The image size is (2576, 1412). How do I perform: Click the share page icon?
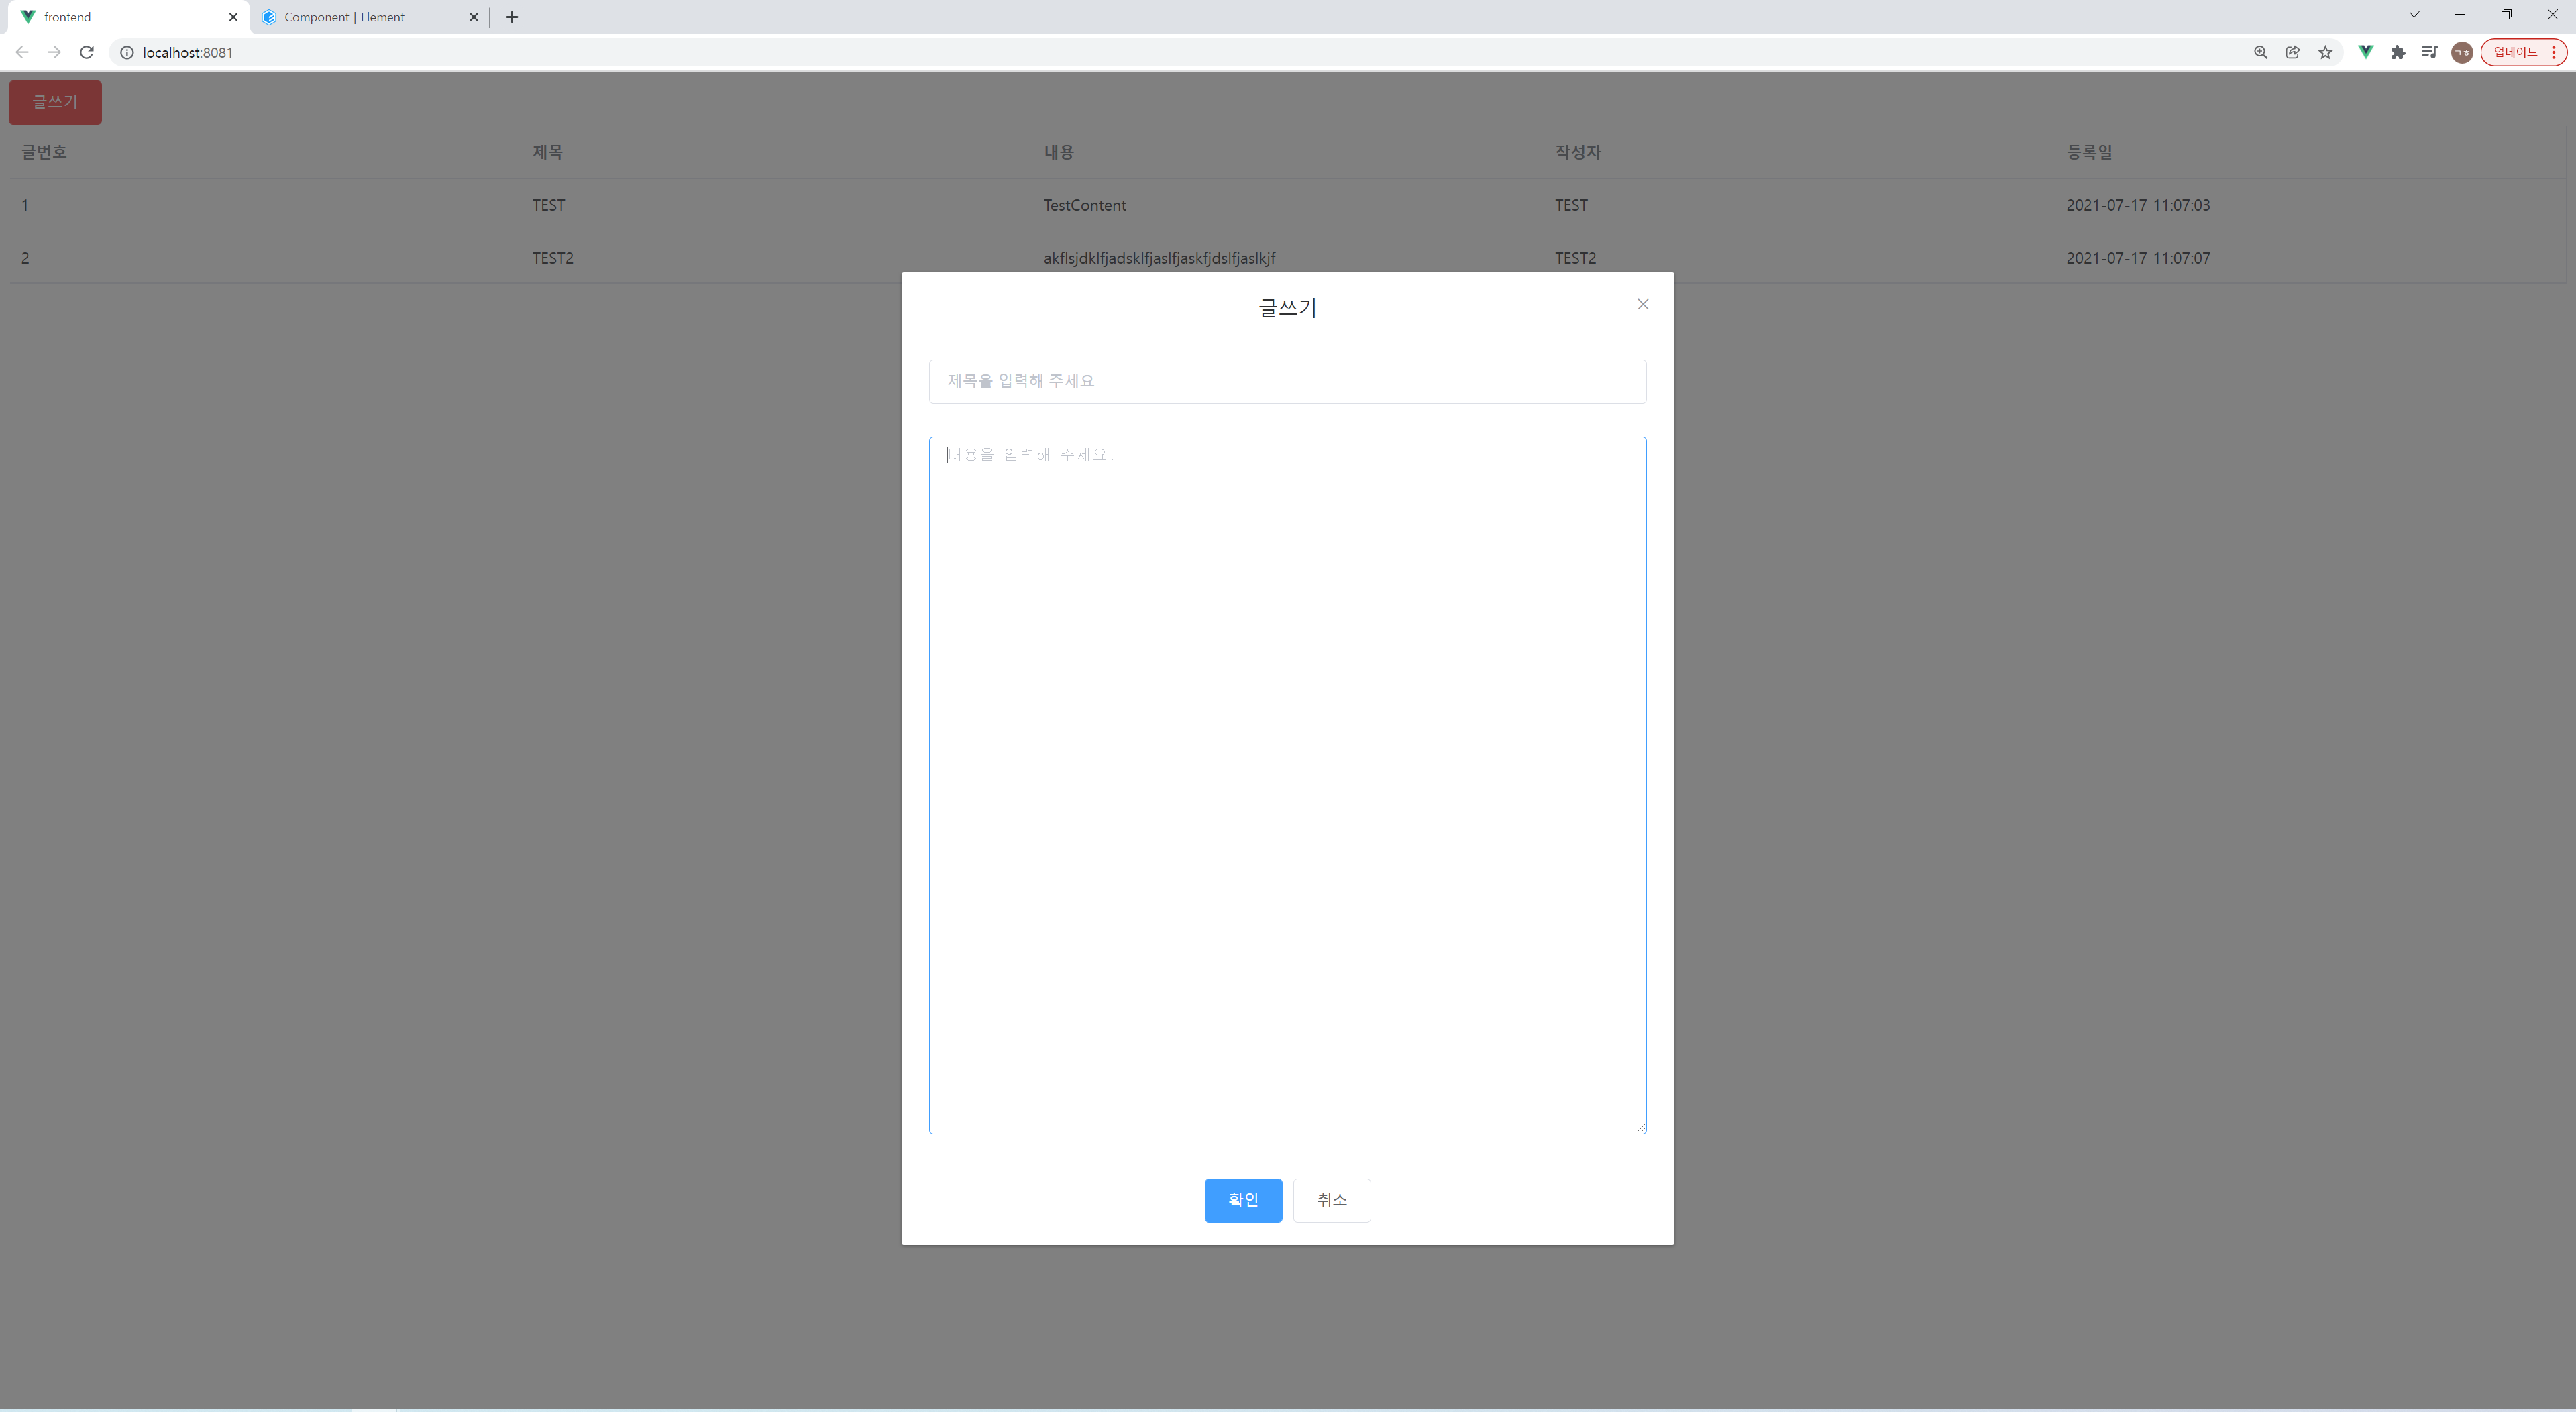2292,52
